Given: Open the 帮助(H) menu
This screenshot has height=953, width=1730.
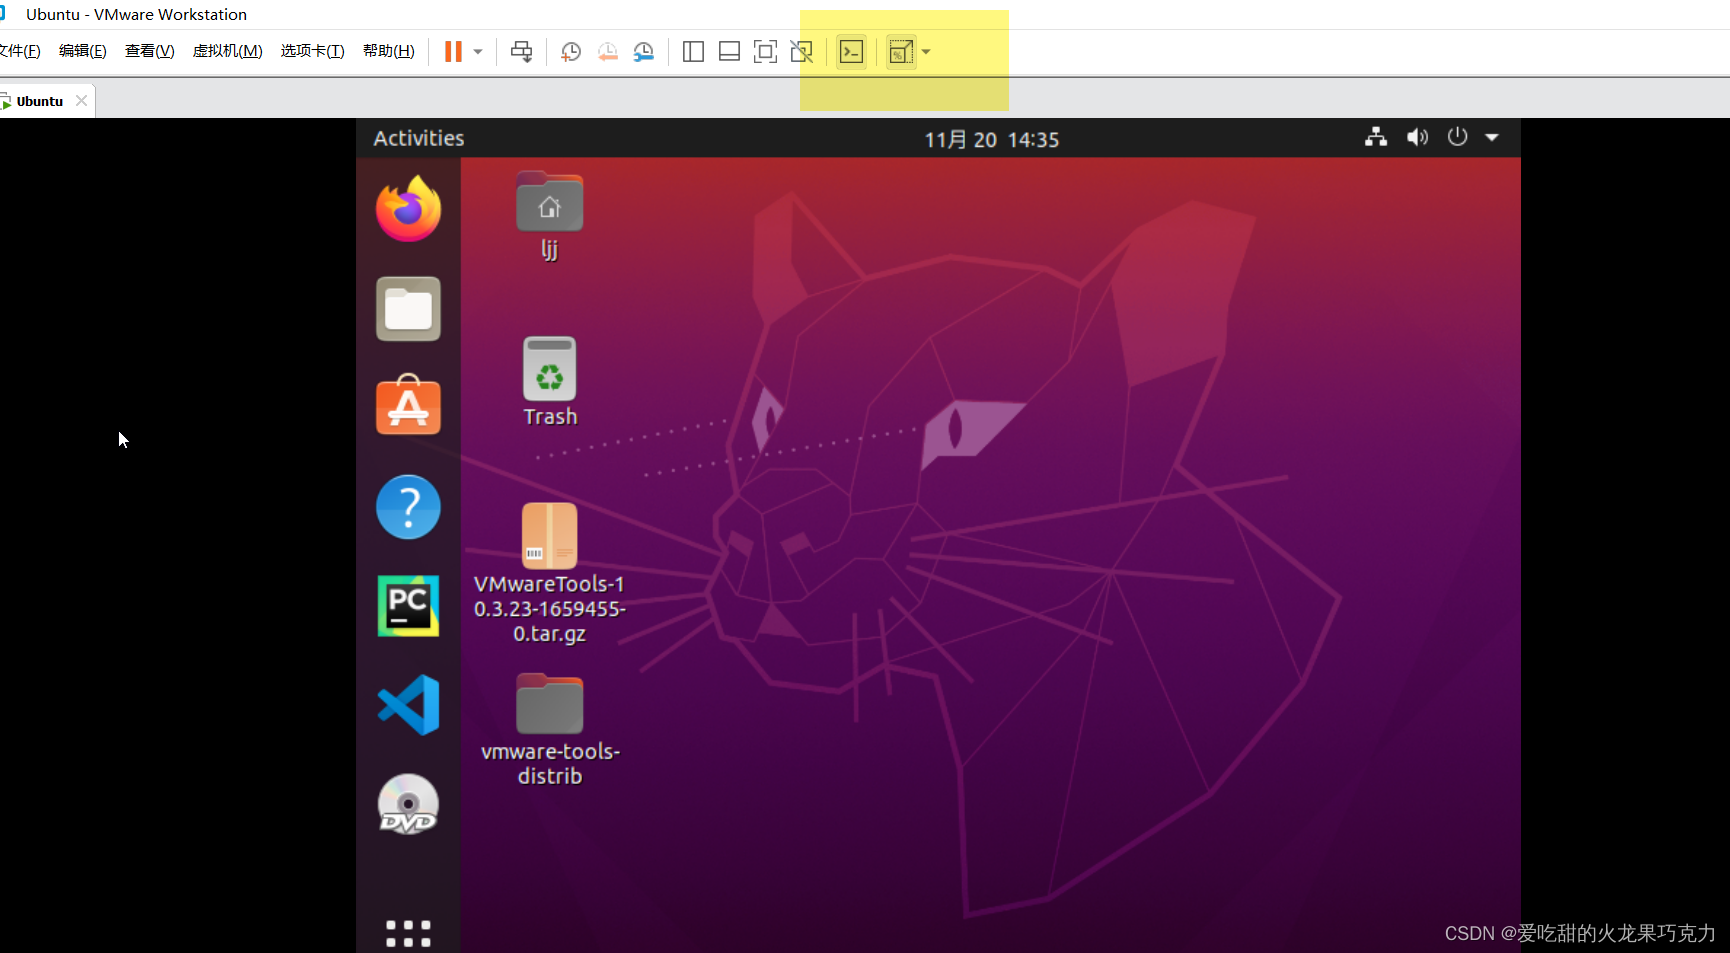Looking at the screenshot, I should pyautogui.click(x=388, y=51).
